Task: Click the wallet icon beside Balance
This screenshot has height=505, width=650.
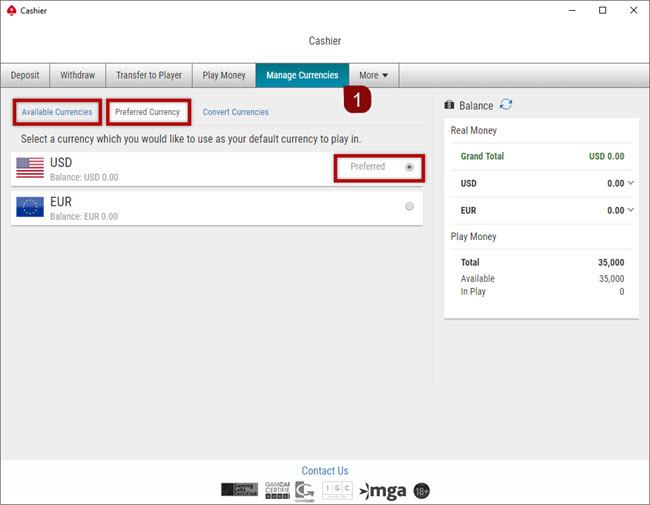Action: click(x=449, y=105)
